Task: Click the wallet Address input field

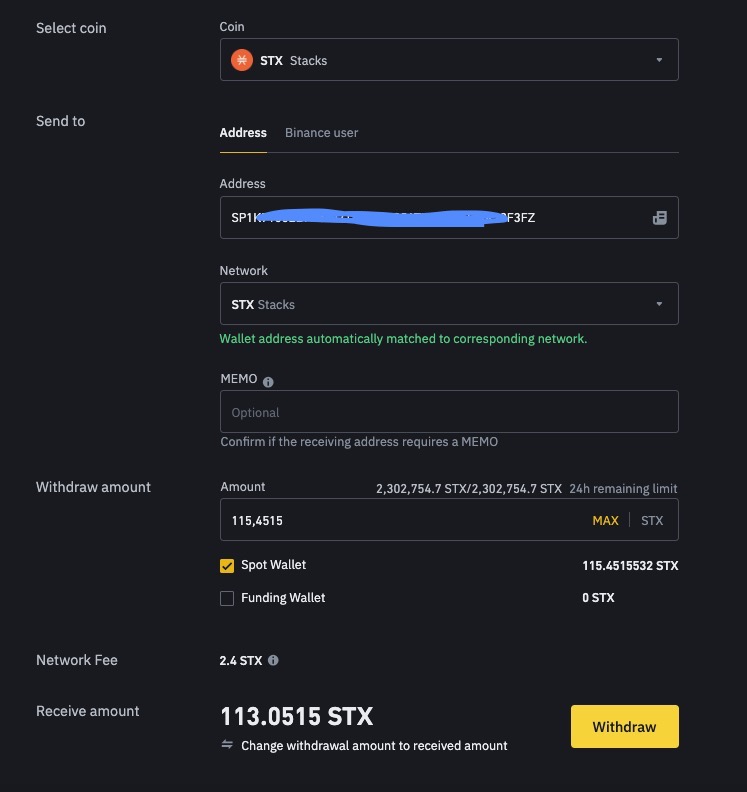Action: pyautogui.click(x=430, y=218)
